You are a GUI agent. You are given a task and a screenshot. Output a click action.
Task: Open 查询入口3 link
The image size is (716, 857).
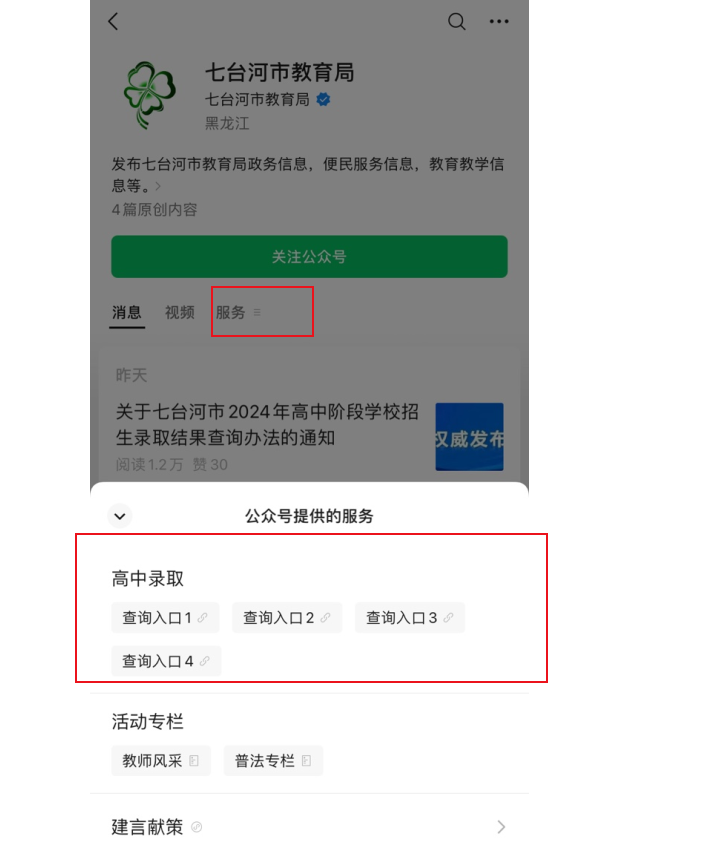point(410,618)
